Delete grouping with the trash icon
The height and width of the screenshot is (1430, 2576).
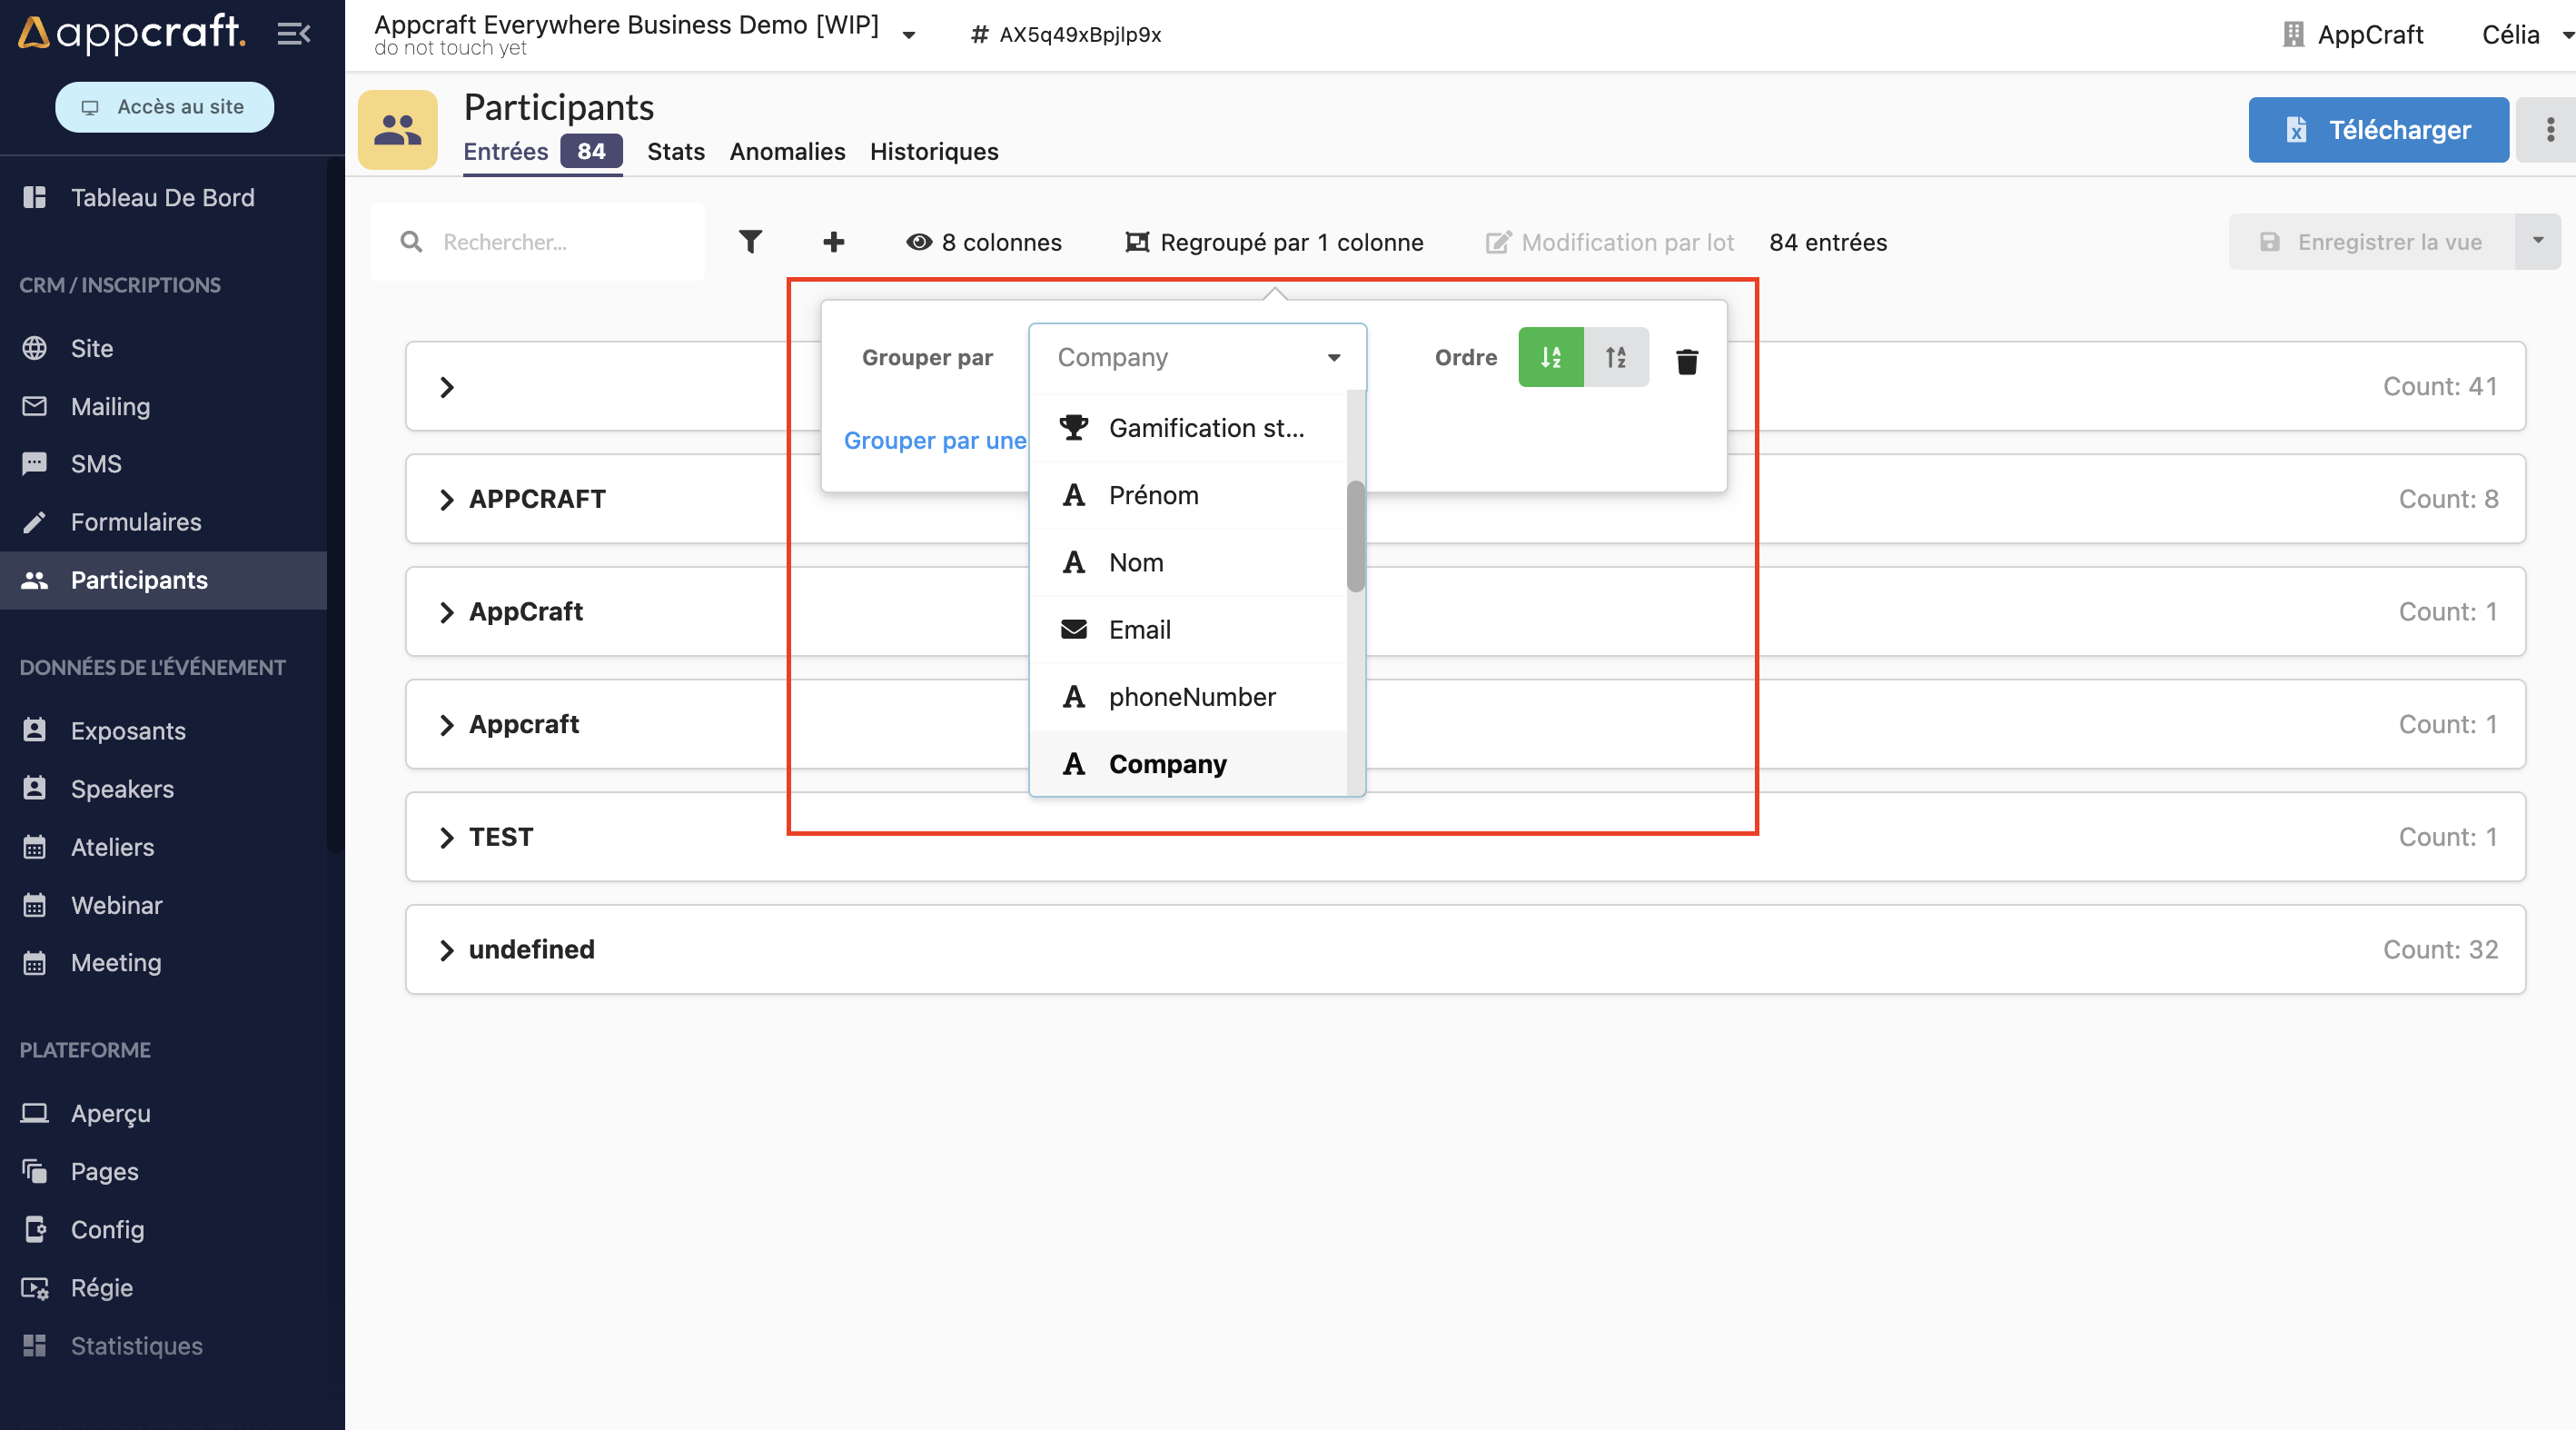[1686, 360]
